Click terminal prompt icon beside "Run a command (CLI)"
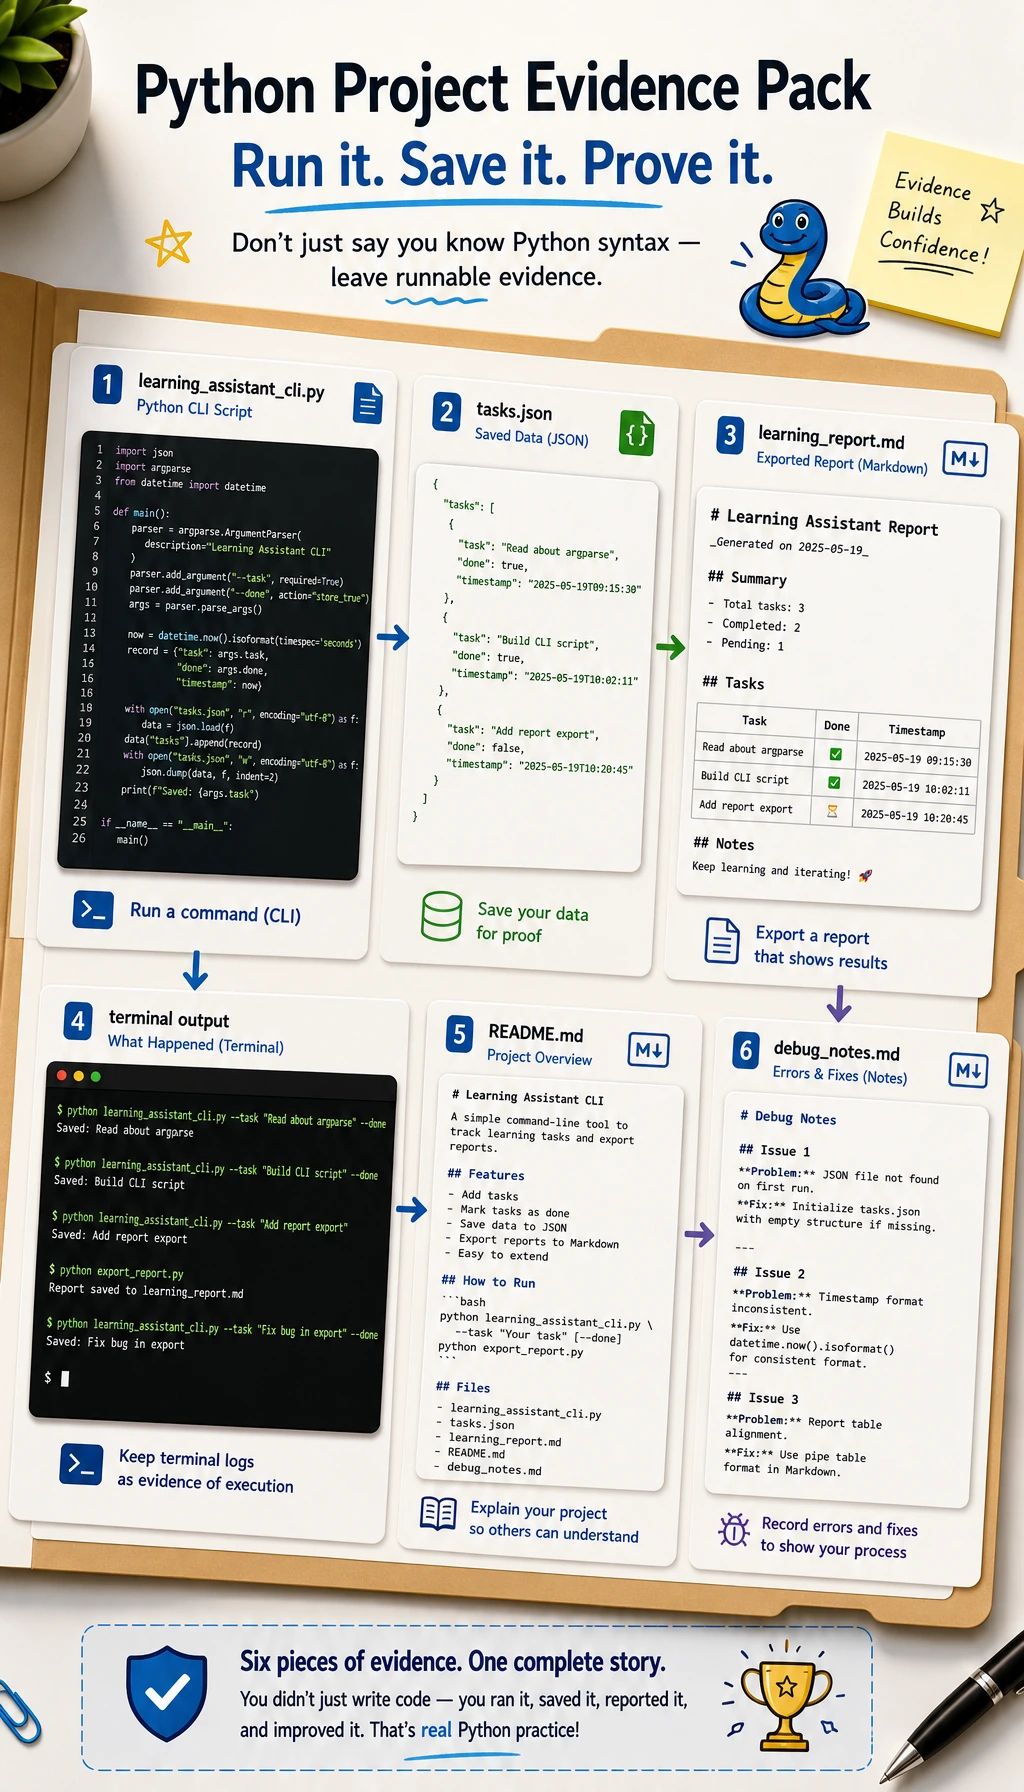 click(93, 910)
